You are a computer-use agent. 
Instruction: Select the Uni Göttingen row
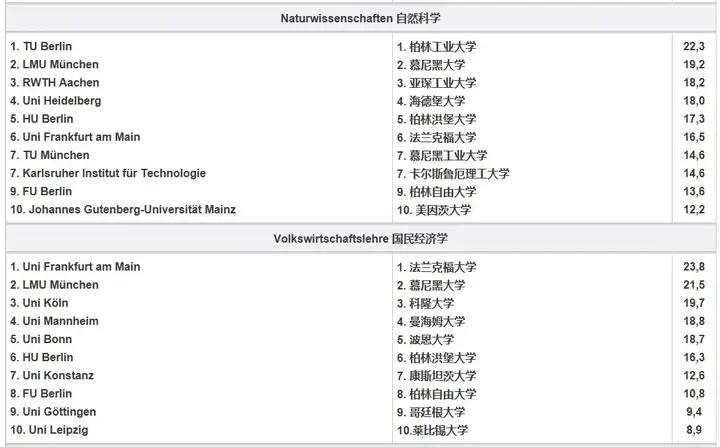coord(59,412)
